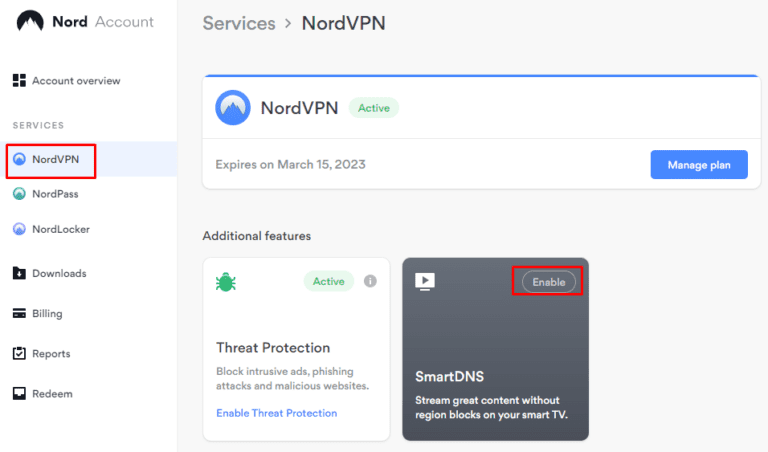
Task: Click the Nord Account mountain logo
Action: [30, 22]
